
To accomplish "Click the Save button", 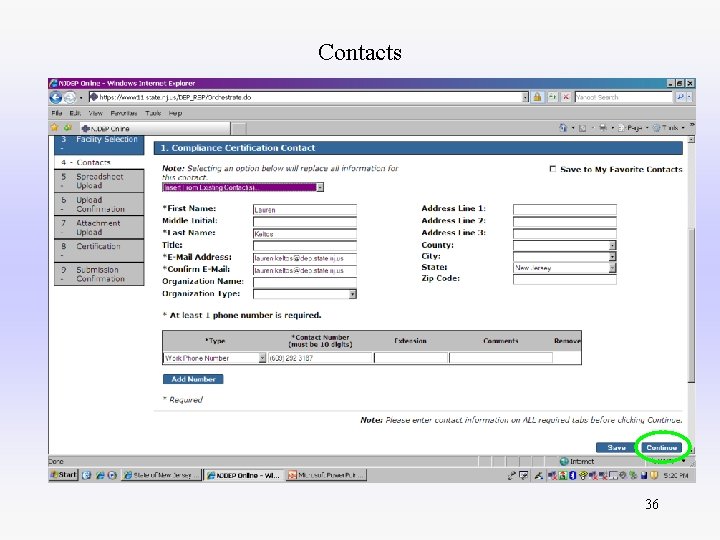I will point(616,447).
